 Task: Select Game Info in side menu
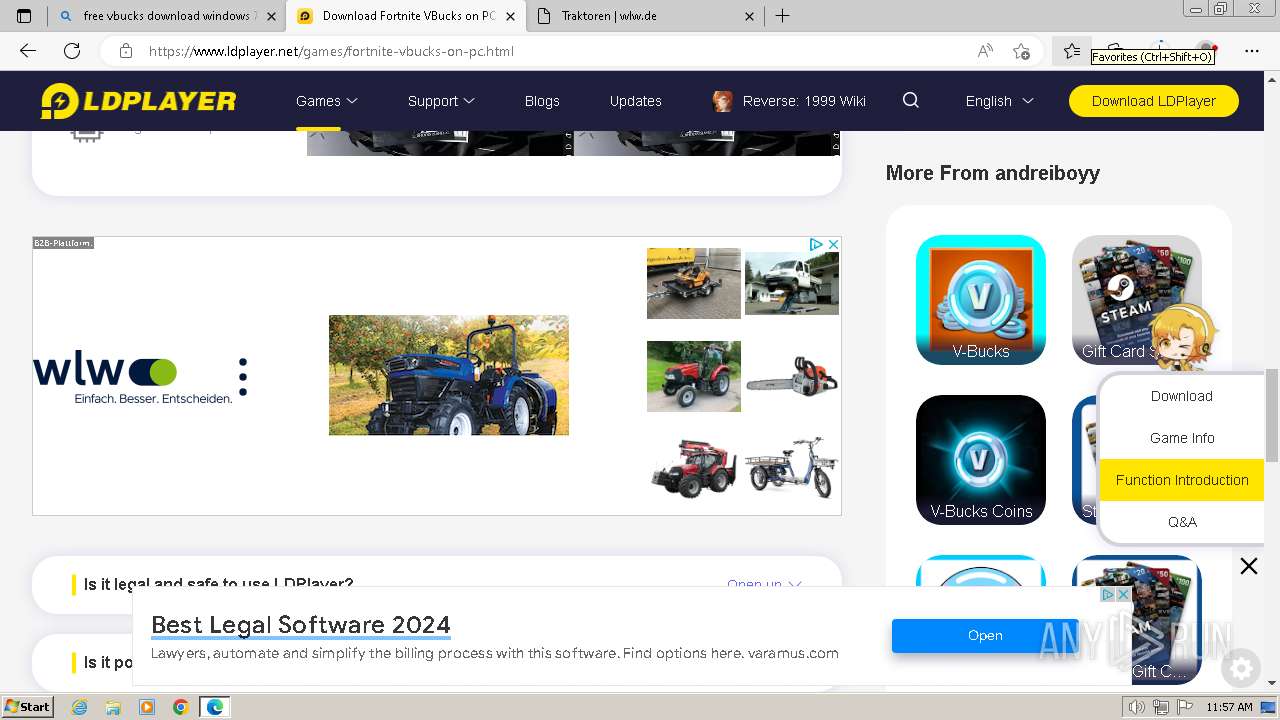click(1182, 438)
